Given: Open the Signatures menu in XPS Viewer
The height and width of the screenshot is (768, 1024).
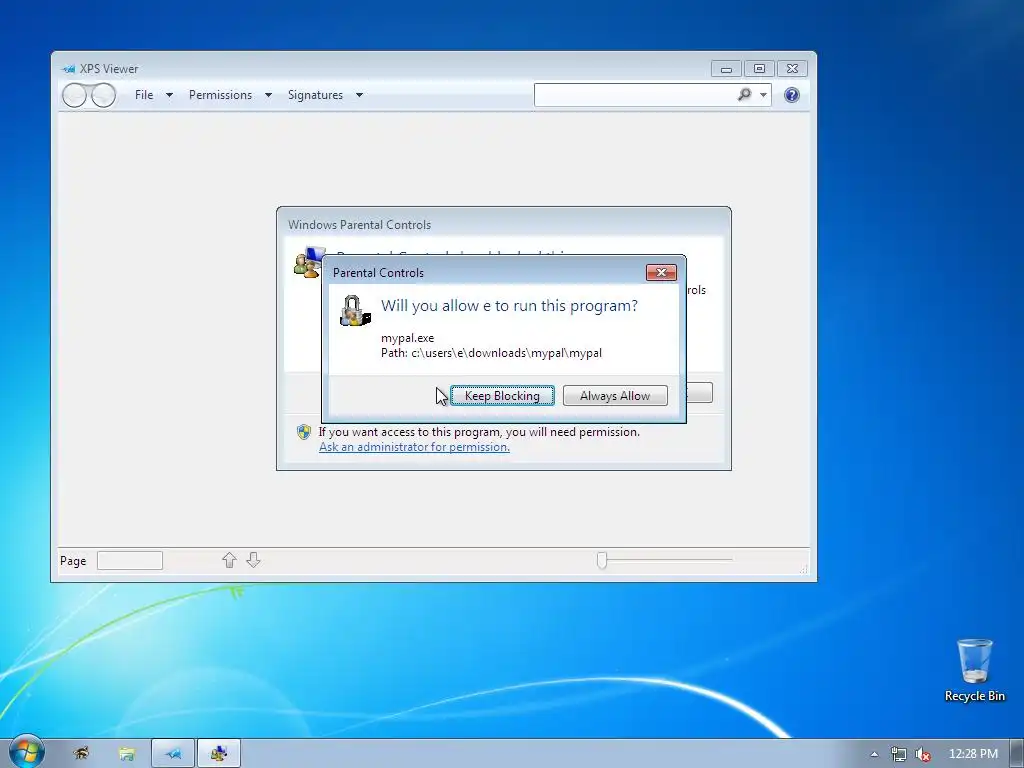Looking at the screenshot, I should pos(315,95).
